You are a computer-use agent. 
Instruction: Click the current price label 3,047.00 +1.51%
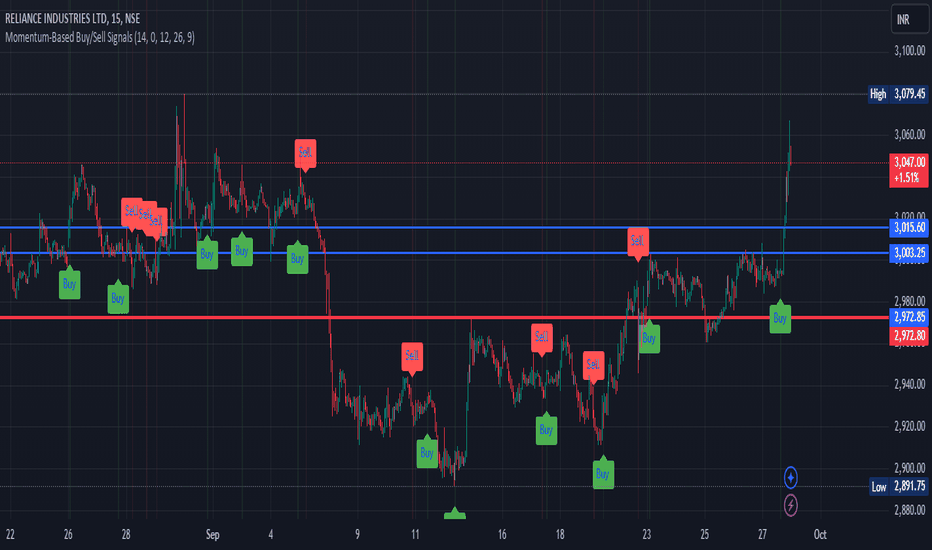click(908, 170)
